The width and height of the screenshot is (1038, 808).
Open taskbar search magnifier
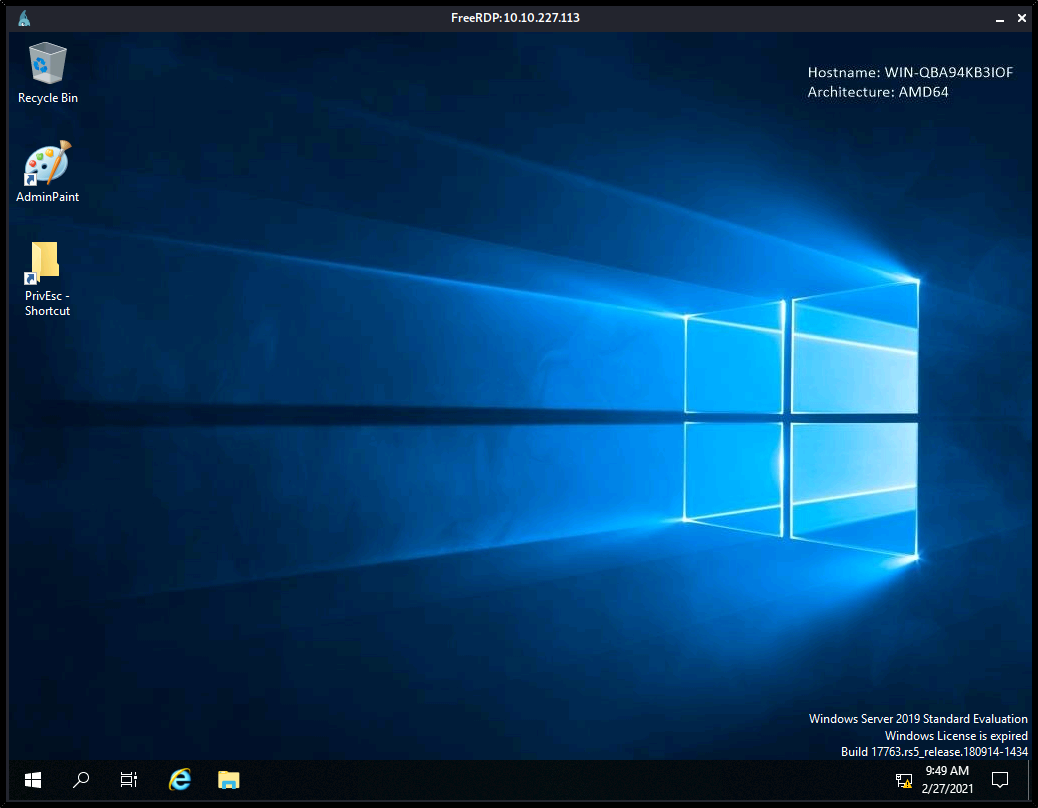tap(81, 780)
